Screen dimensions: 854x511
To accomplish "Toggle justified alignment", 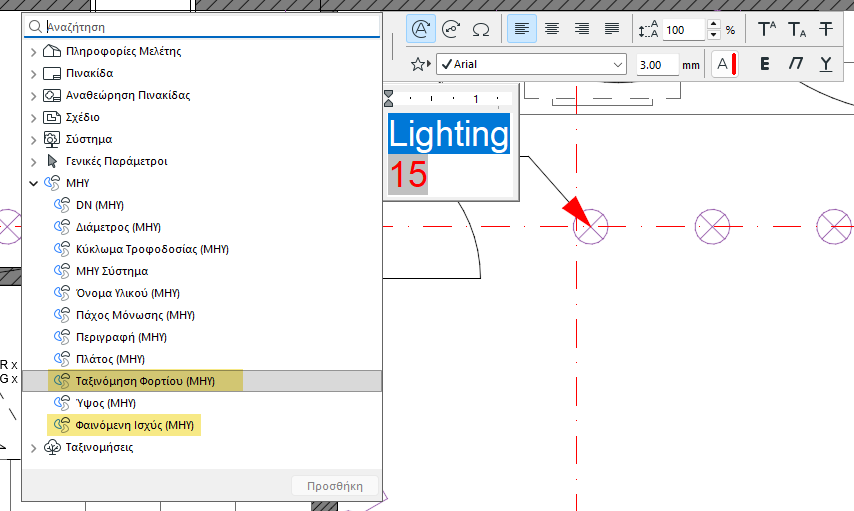I will 612,29.
